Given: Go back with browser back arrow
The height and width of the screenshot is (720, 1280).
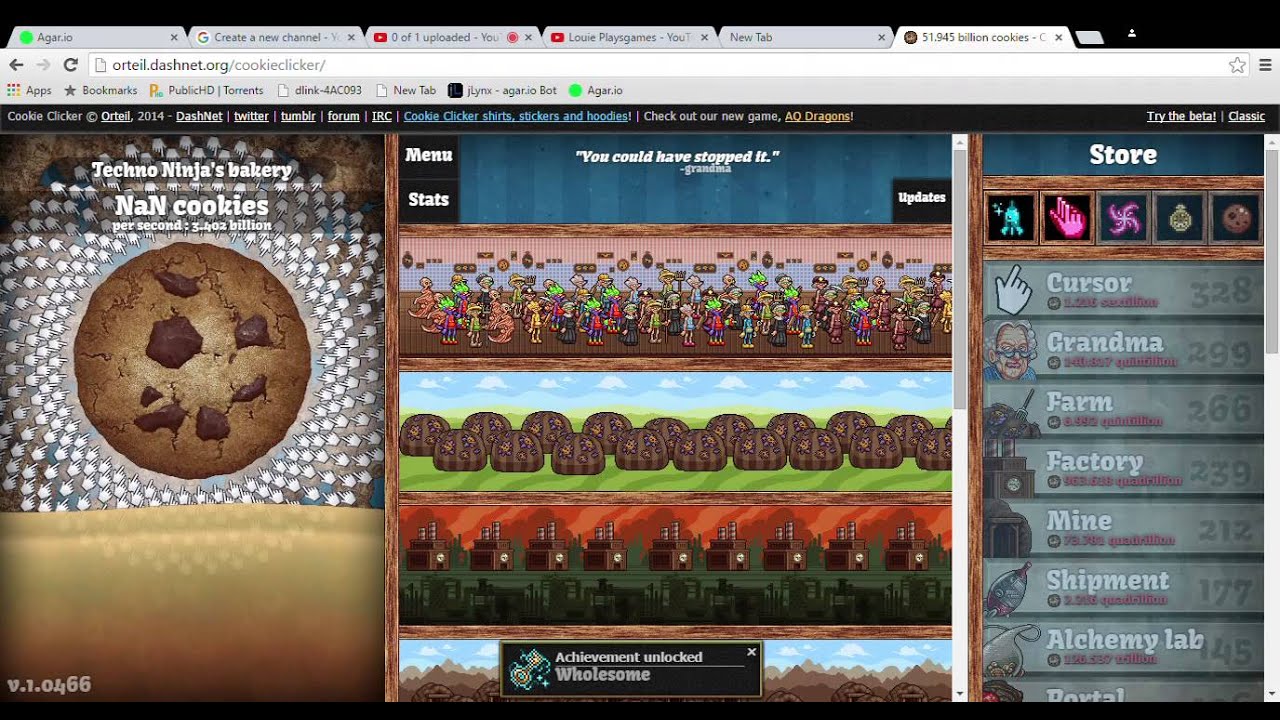Looking at the screenshot, I should pos(16,65).
